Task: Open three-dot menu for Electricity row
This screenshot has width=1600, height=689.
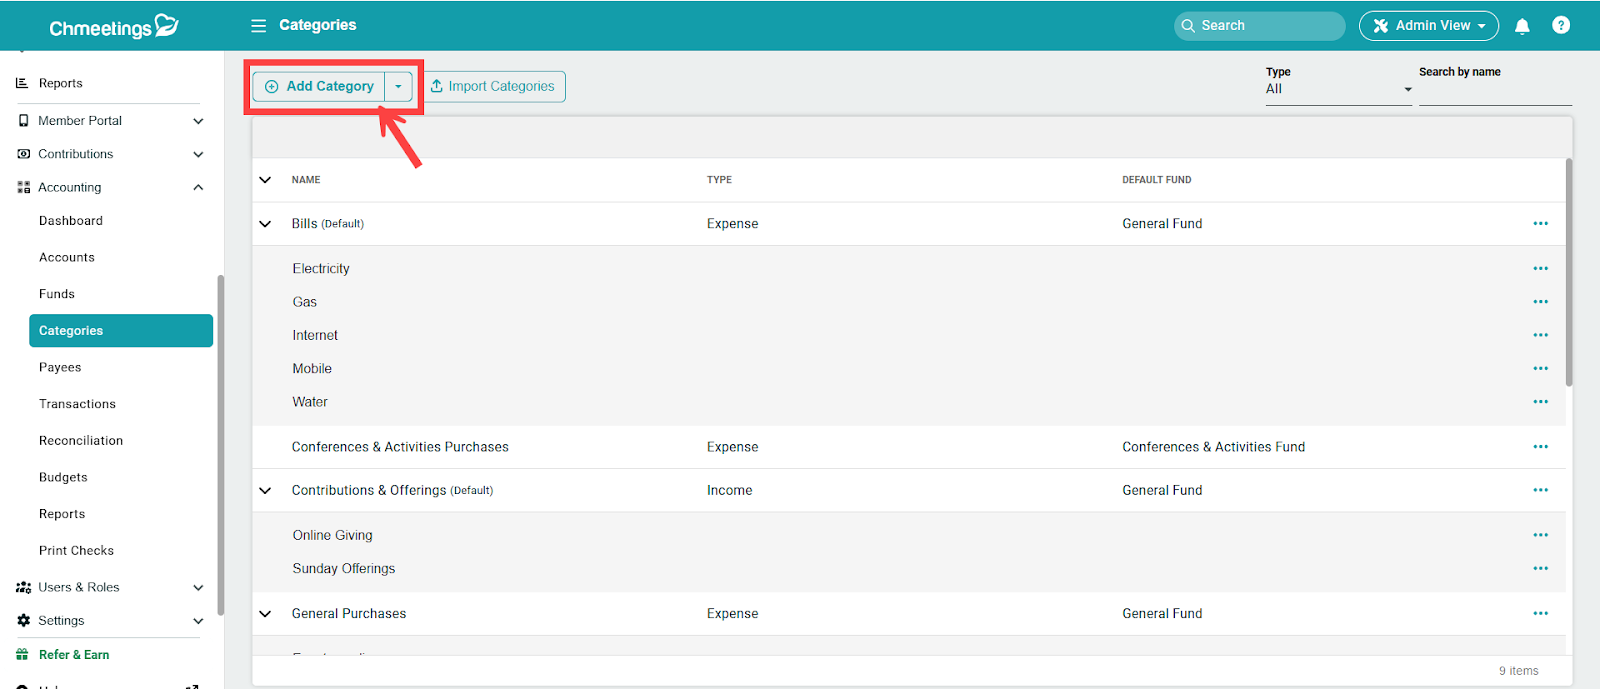Action: (1540, 269)
